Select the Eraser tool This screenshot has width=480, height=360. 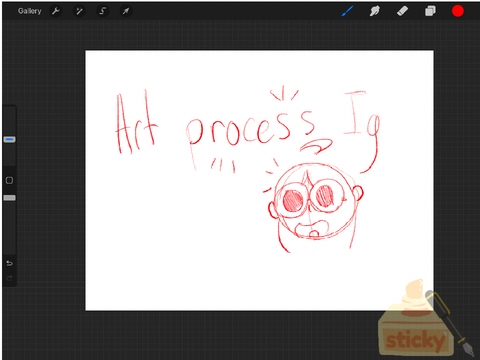pyautogui.click(x=402, y=11)
